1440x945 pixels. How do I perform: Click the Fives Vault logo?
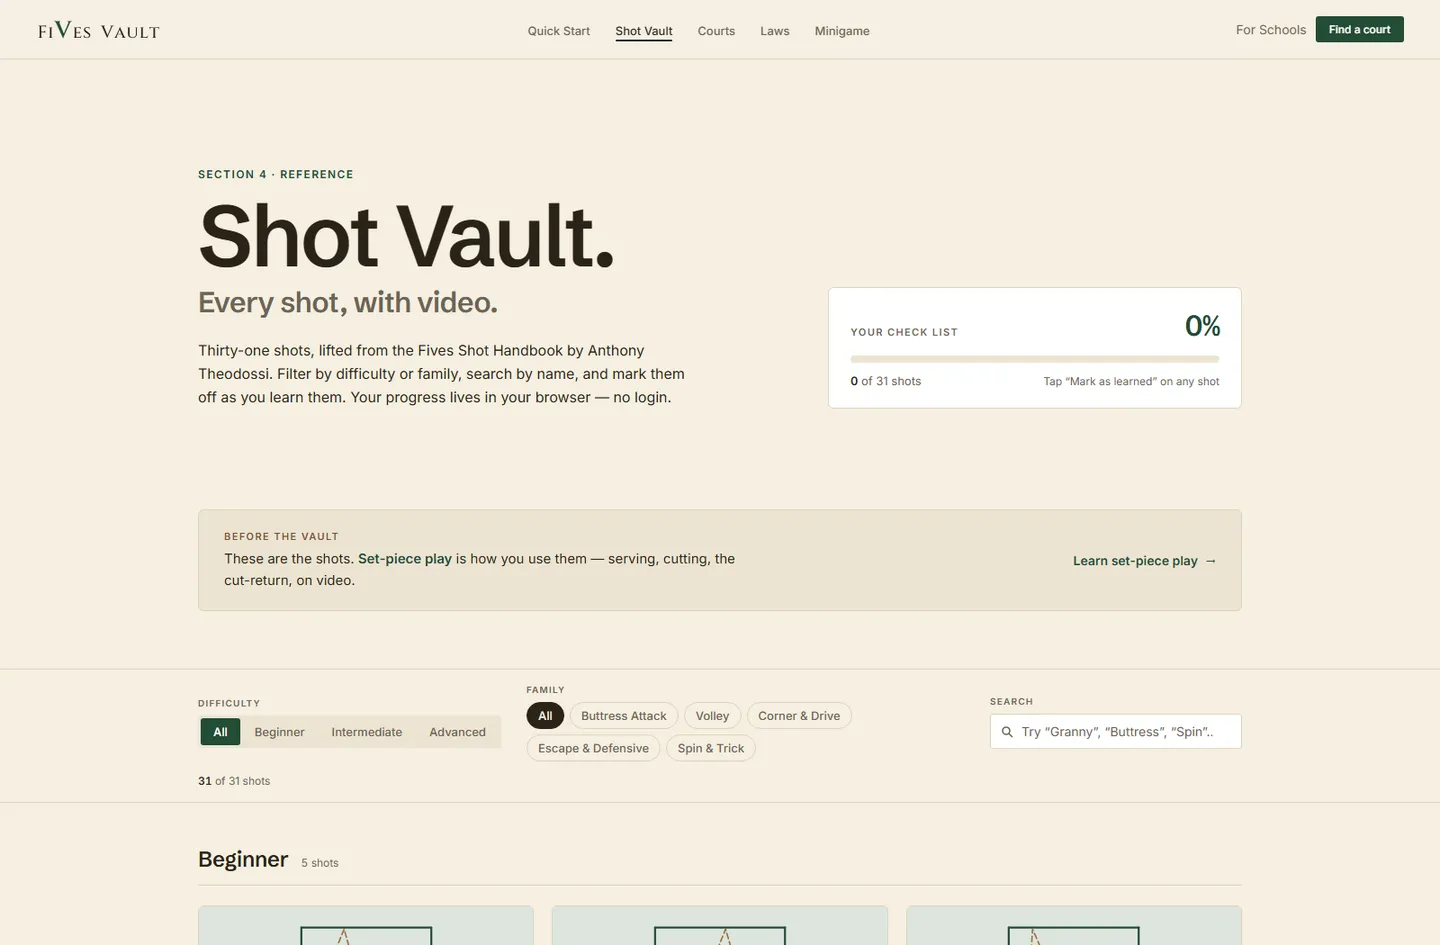coord(99,30)
